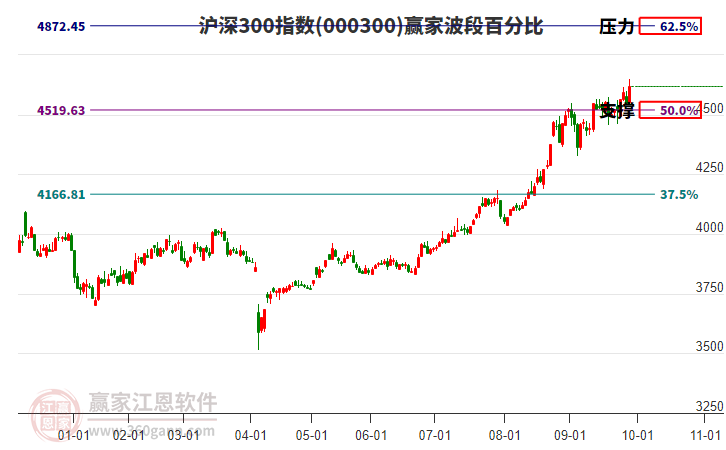Viewport: 726px width, 450px height.
Task: Click the 3500 y-axis value
Action: (x=709, y=346)
